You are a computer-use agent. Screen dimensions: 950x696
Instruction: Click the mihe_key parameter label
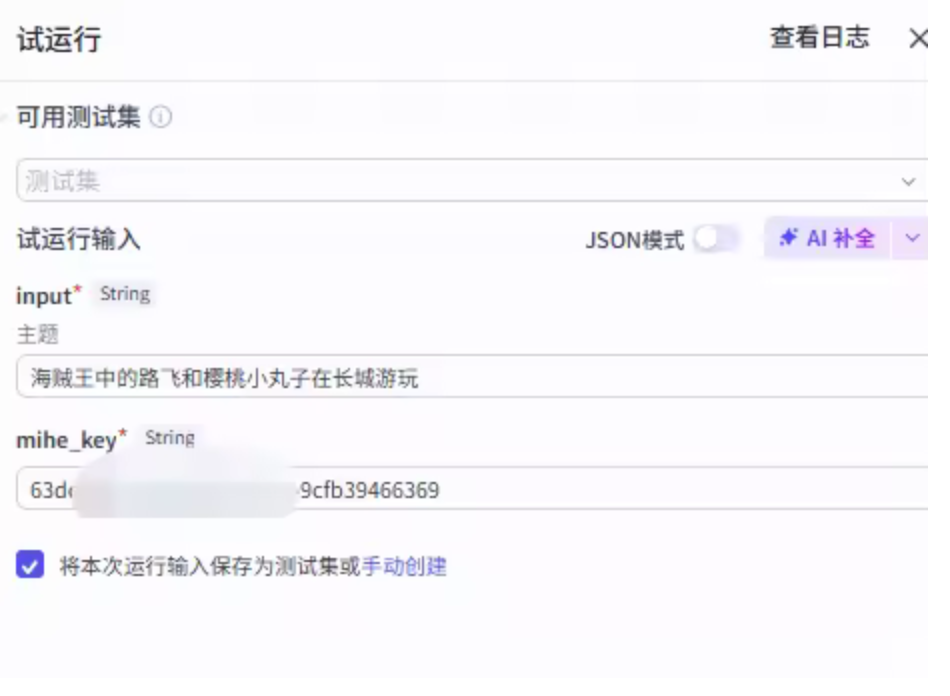(x=66, y=439)
